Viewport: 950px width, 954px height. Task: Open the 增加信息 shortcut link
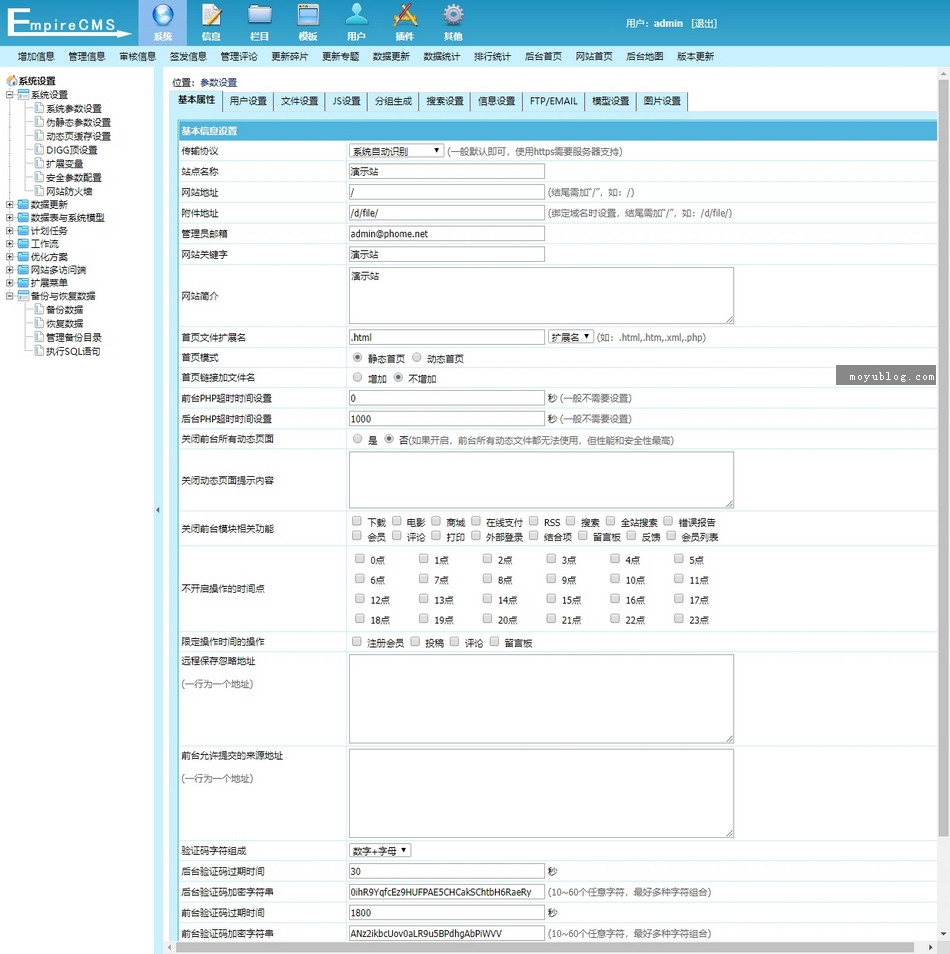36,57
